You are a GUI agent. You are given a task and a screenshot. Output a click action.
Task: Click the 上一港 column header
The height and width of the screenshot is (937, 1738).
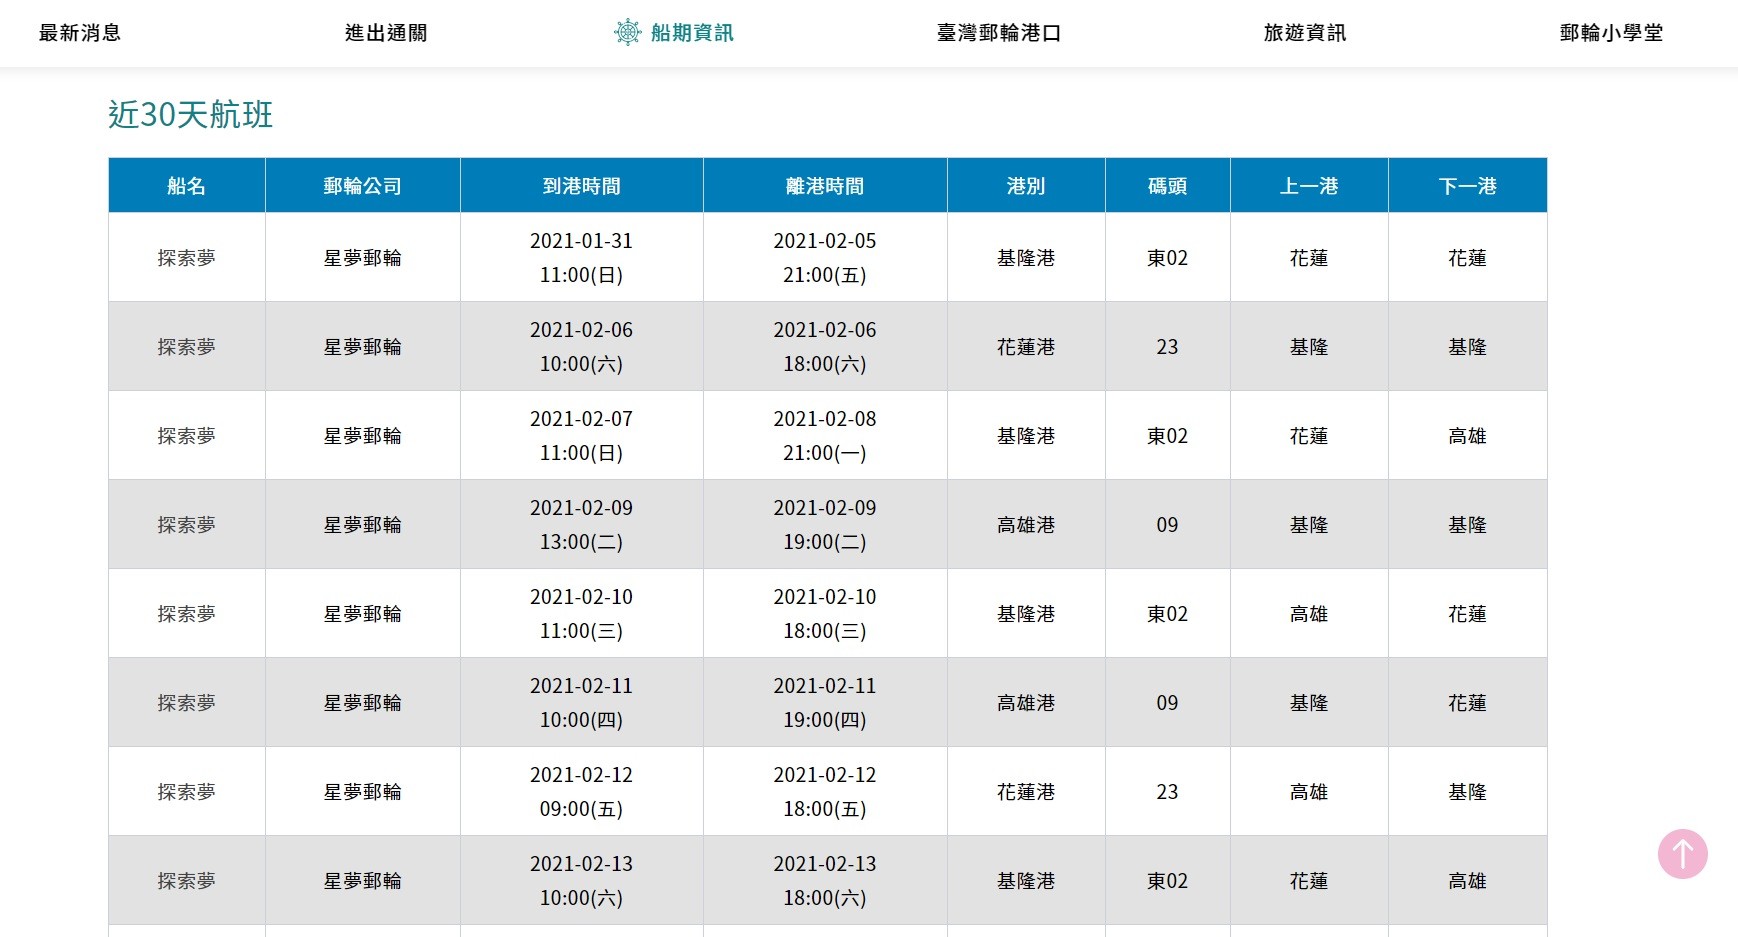1309,185
